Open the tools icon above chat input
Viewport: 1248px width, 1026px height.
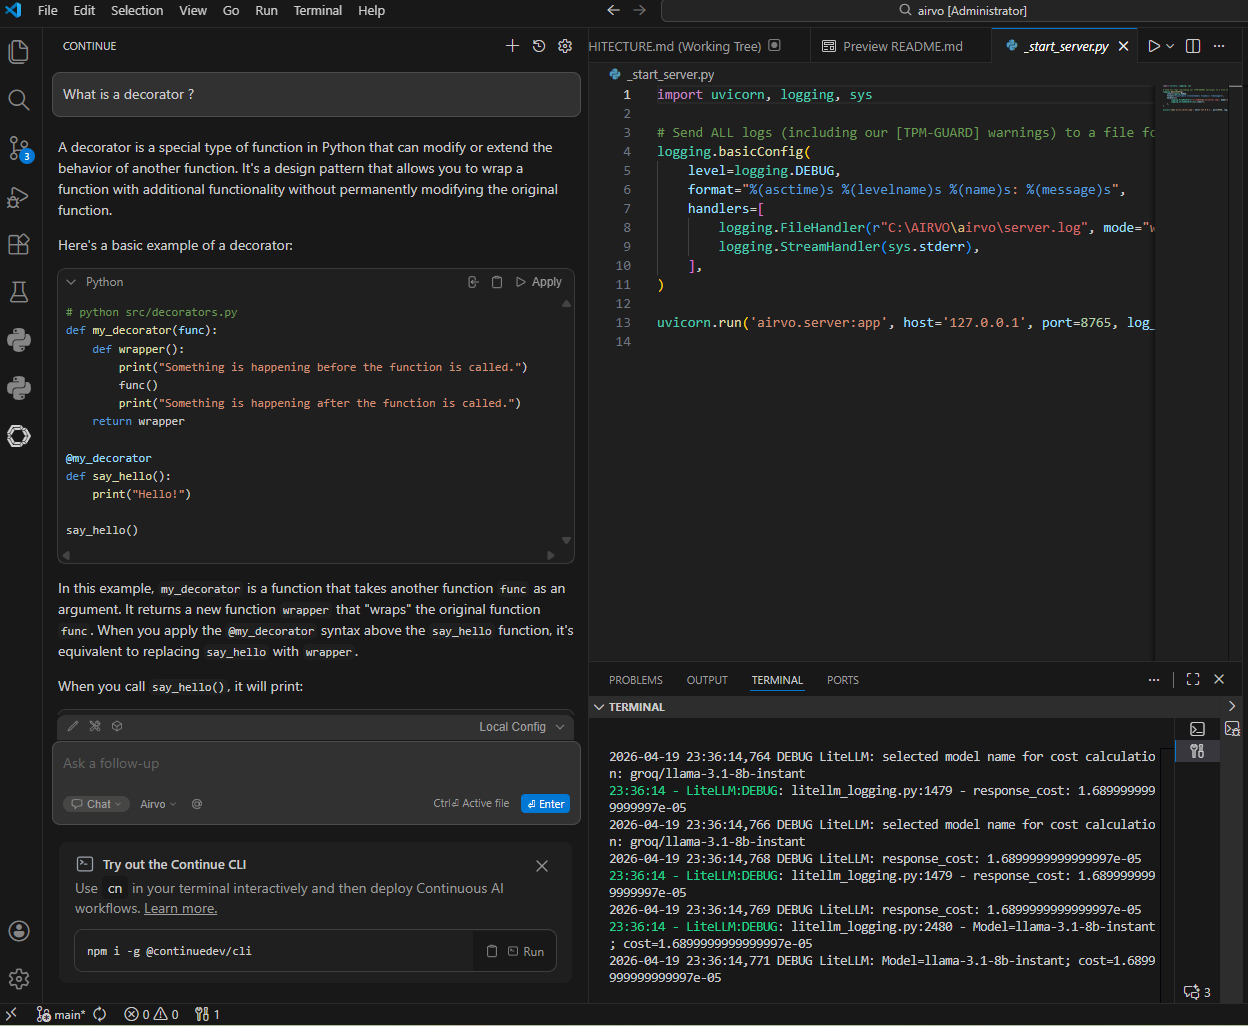[95, 726]
